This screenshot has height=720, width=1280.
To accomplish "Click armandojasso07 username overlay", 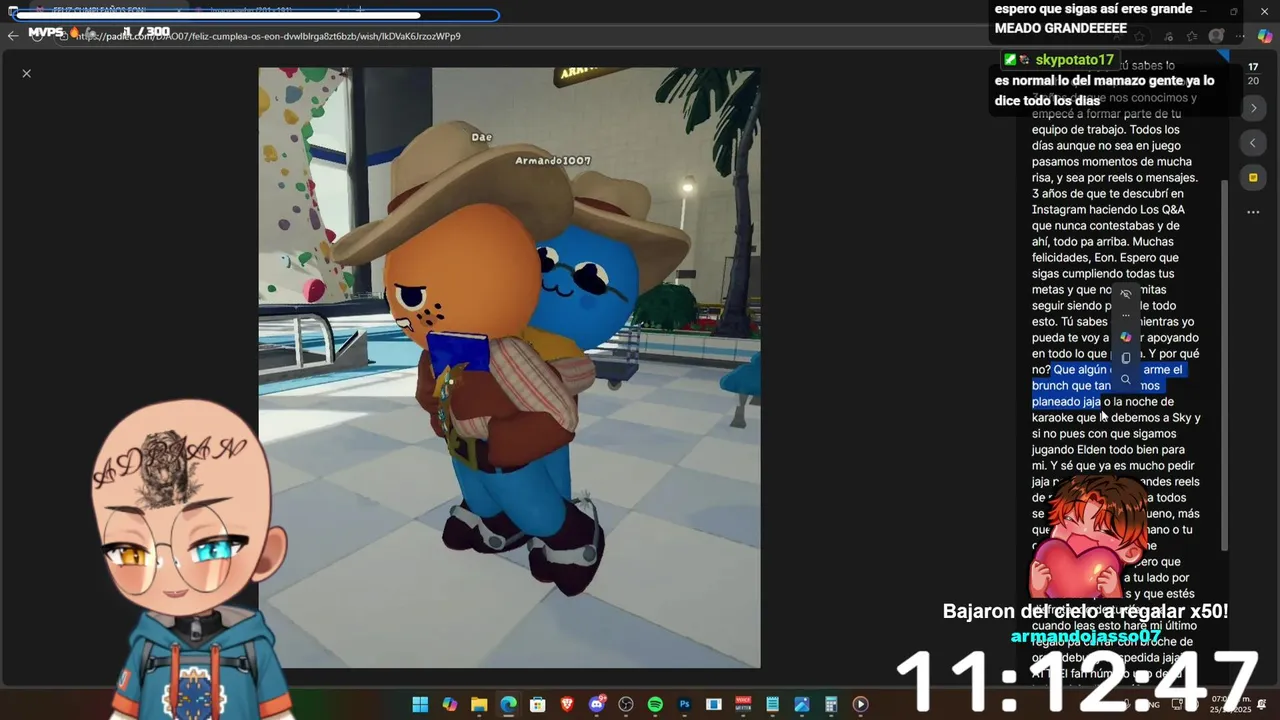I will point(1085,636).
